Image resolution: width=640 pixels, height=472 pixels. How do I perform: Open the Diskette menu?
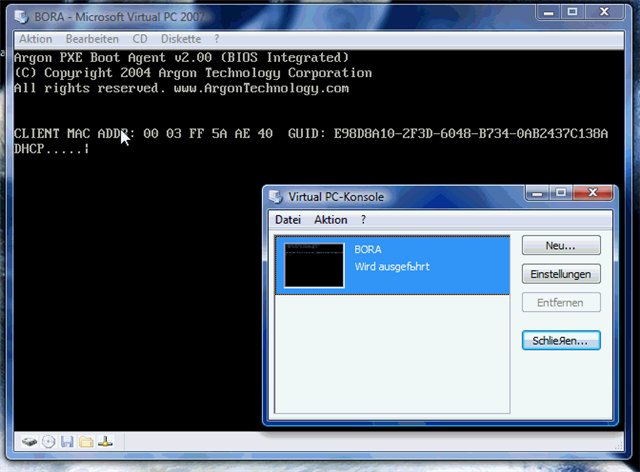(x=181, y=39)
